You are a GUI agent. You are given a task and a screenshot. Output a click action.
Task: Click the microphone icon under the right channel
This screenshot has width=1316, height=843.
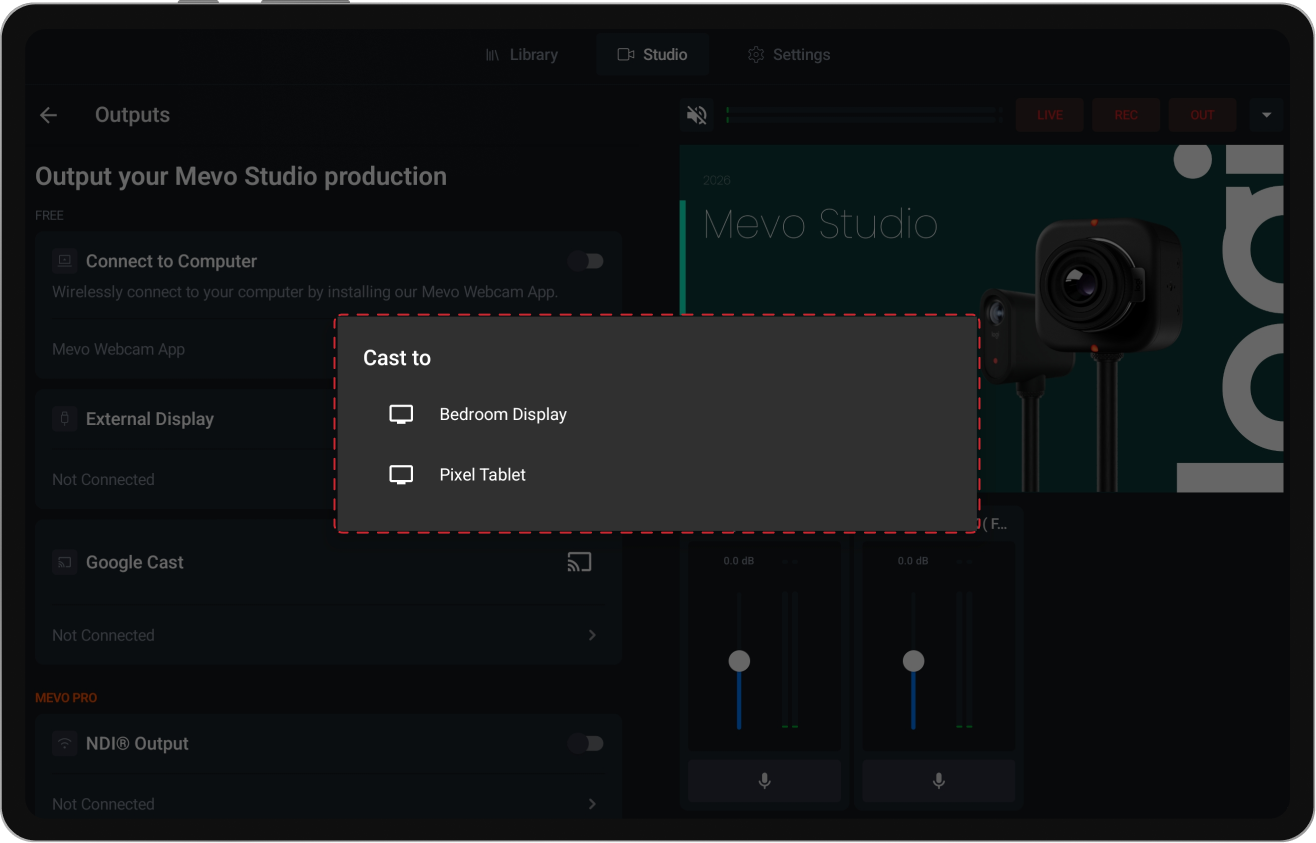coord(938,780)
